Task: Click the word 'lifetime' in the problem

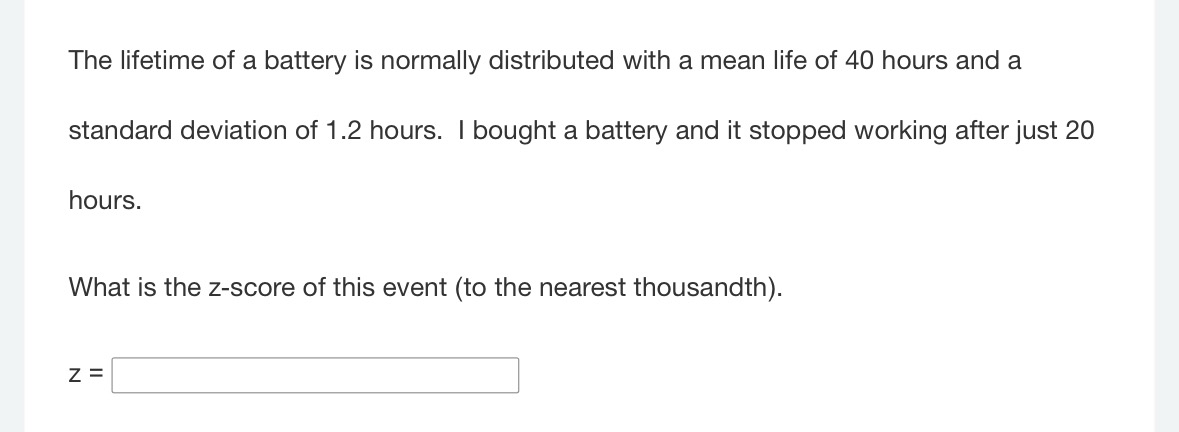Action: click(162, 60)
